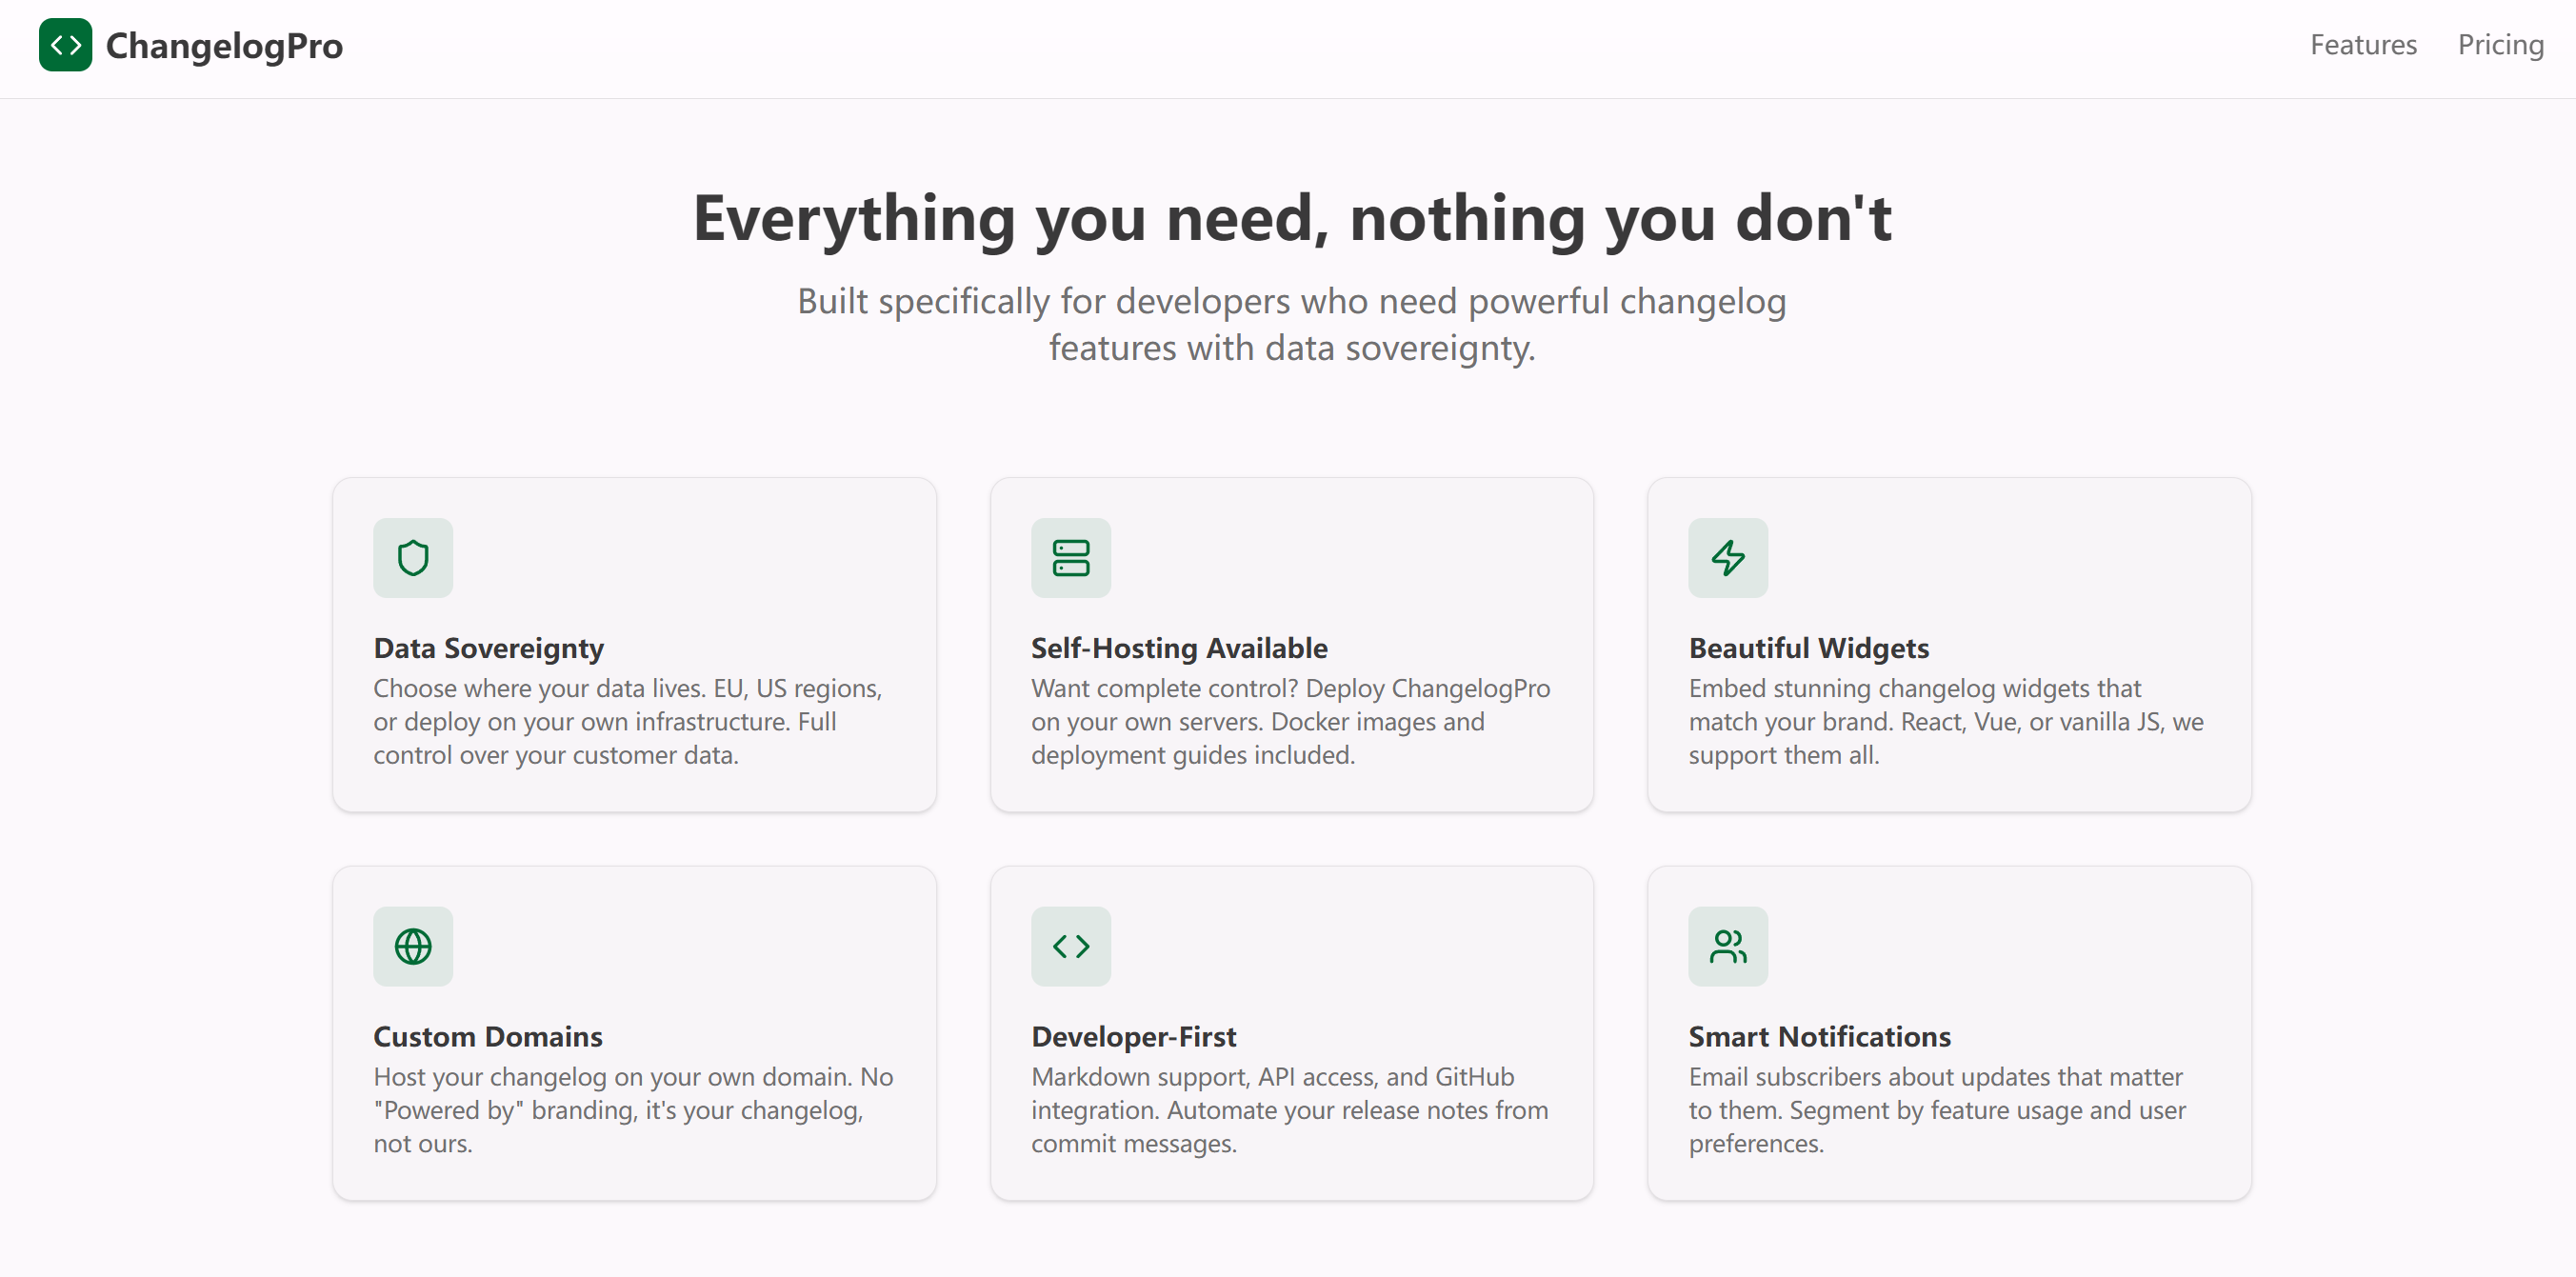Click the GitHub integration description paragraph
Screen dimensions: 2576x1277
pos(1290,1109)
